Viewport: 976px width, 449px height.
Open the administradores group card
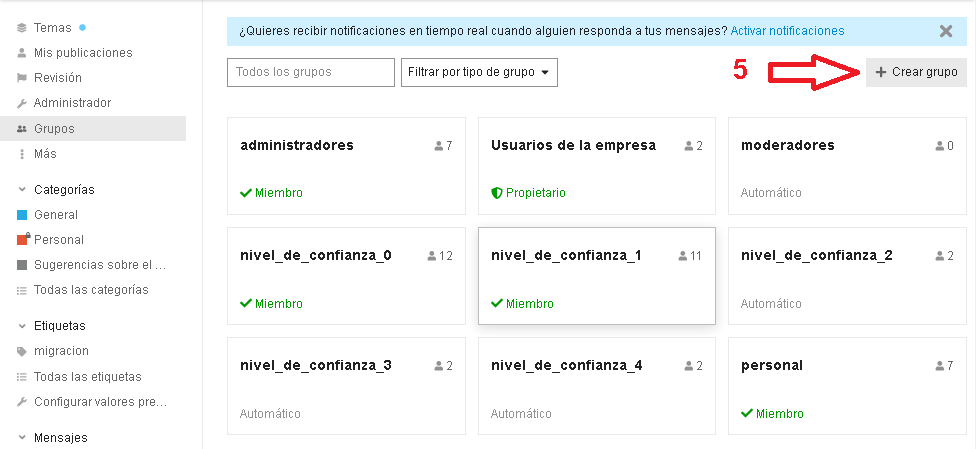[346, 166]
